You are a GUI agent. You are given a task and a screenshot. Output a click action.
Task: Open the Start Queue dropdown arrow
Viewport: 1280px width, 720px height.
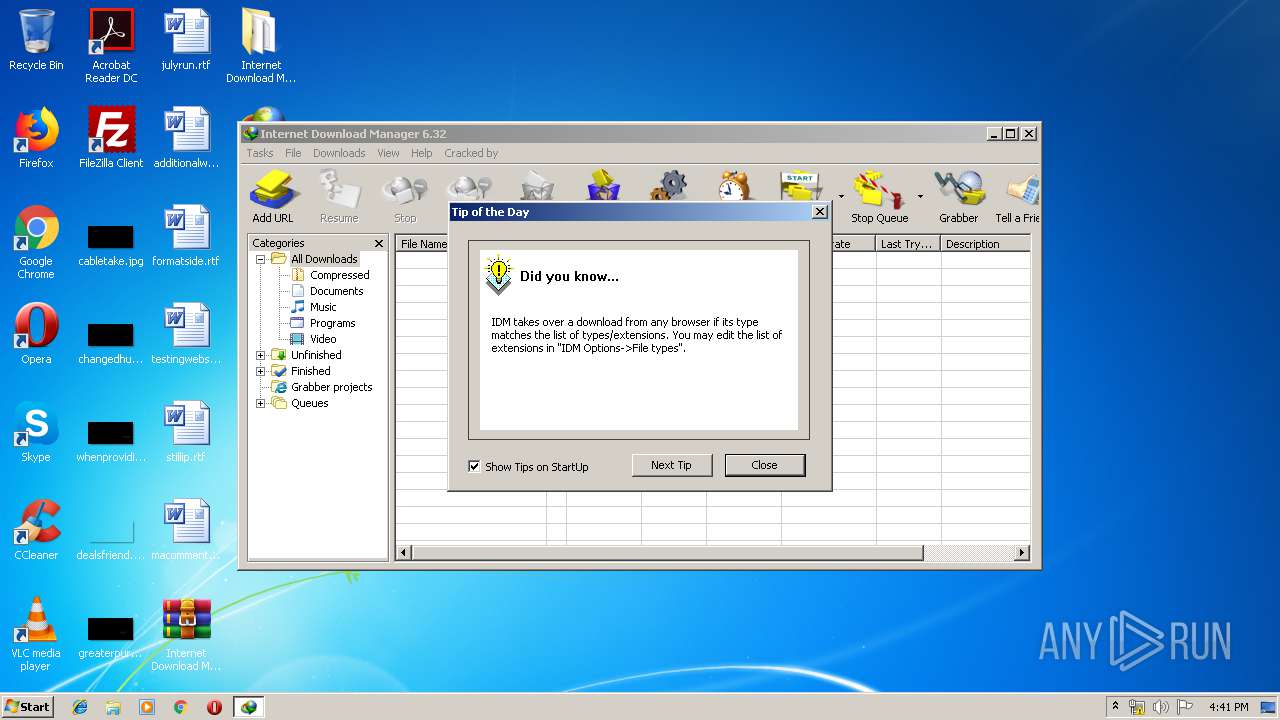[x=841, y=196]
